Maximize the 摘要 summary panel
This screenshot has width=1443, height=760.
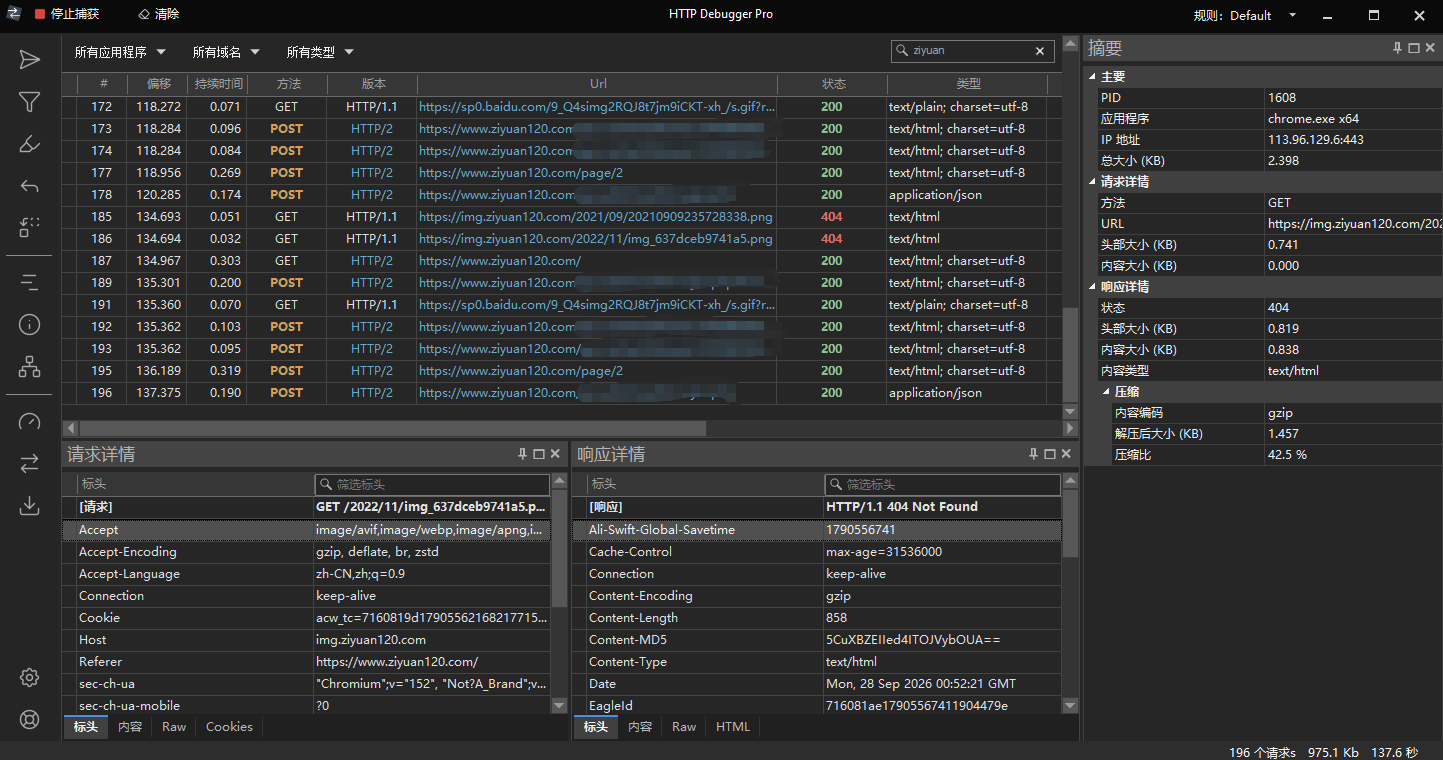pos(1414,48)
